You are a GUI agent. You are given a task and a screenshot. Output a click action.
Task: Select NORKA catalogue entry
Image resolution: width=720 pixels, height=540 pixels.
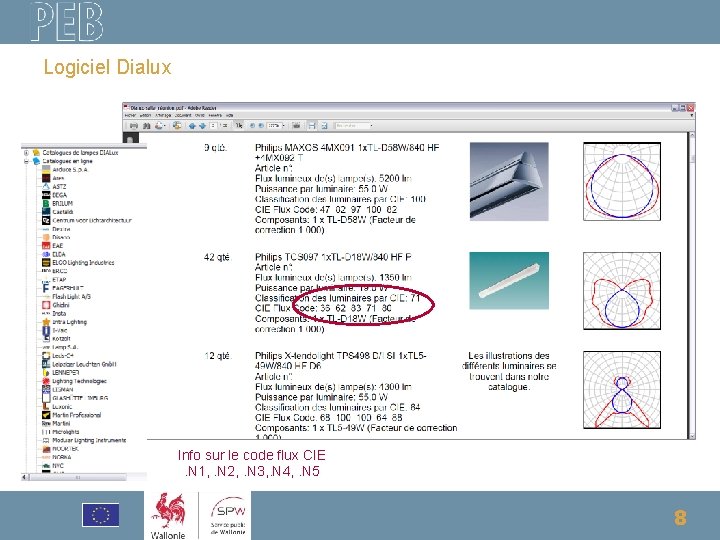pyautogui.click(x=62, y=457)
